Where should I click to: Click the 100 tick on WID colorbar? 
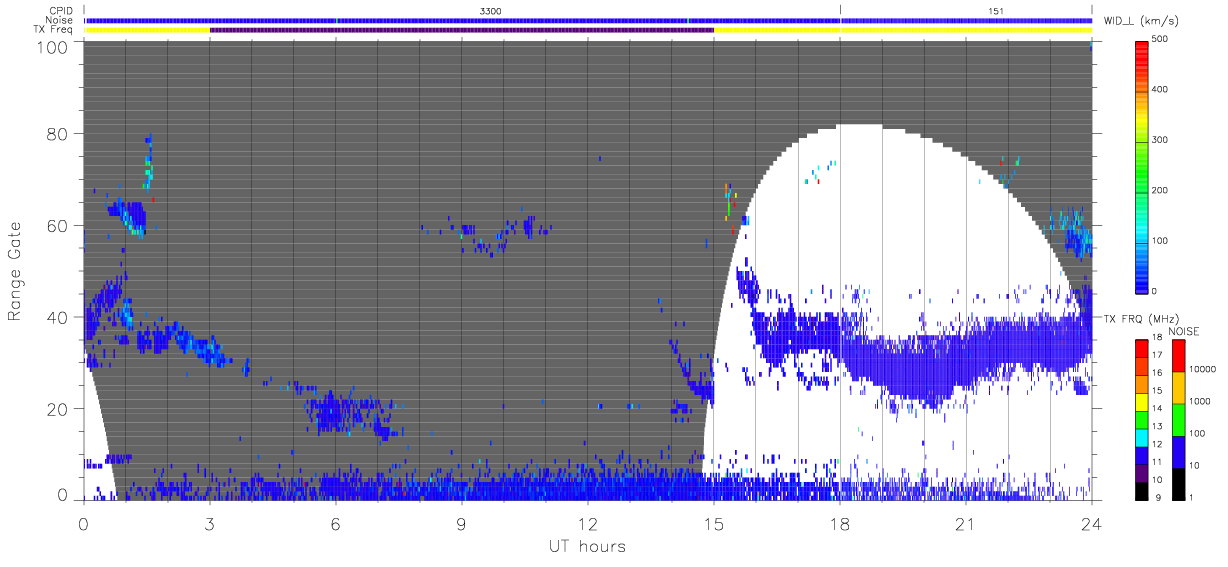1161,241
